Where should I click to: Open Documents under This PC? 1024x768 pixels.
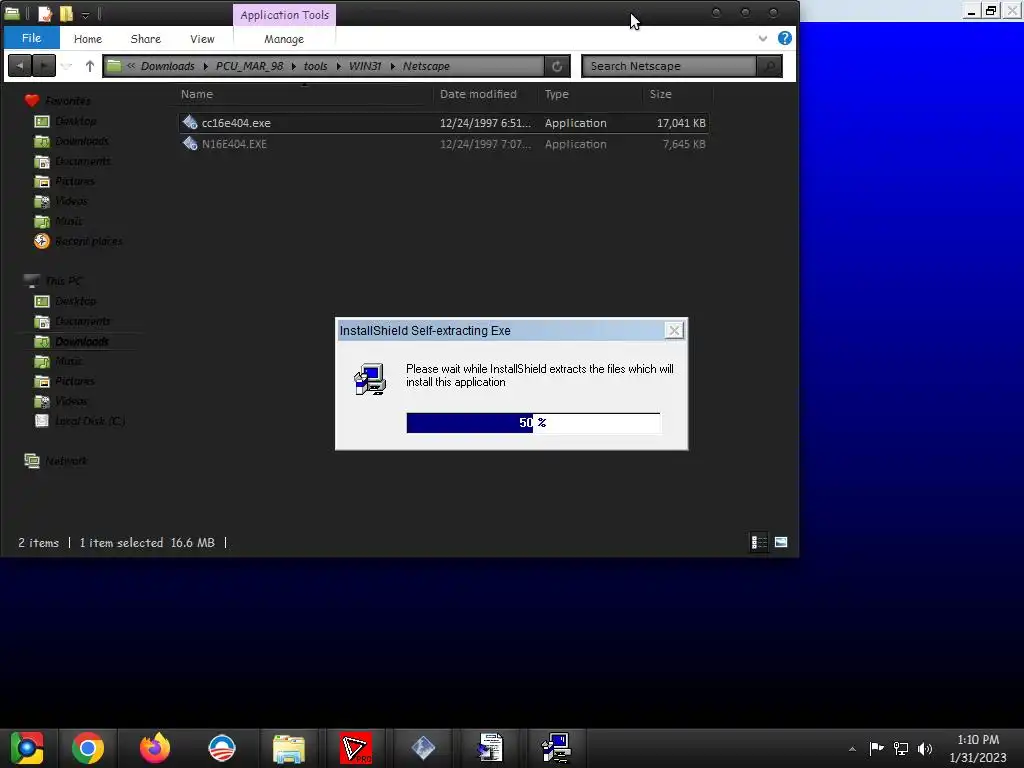tap(82, 321)
